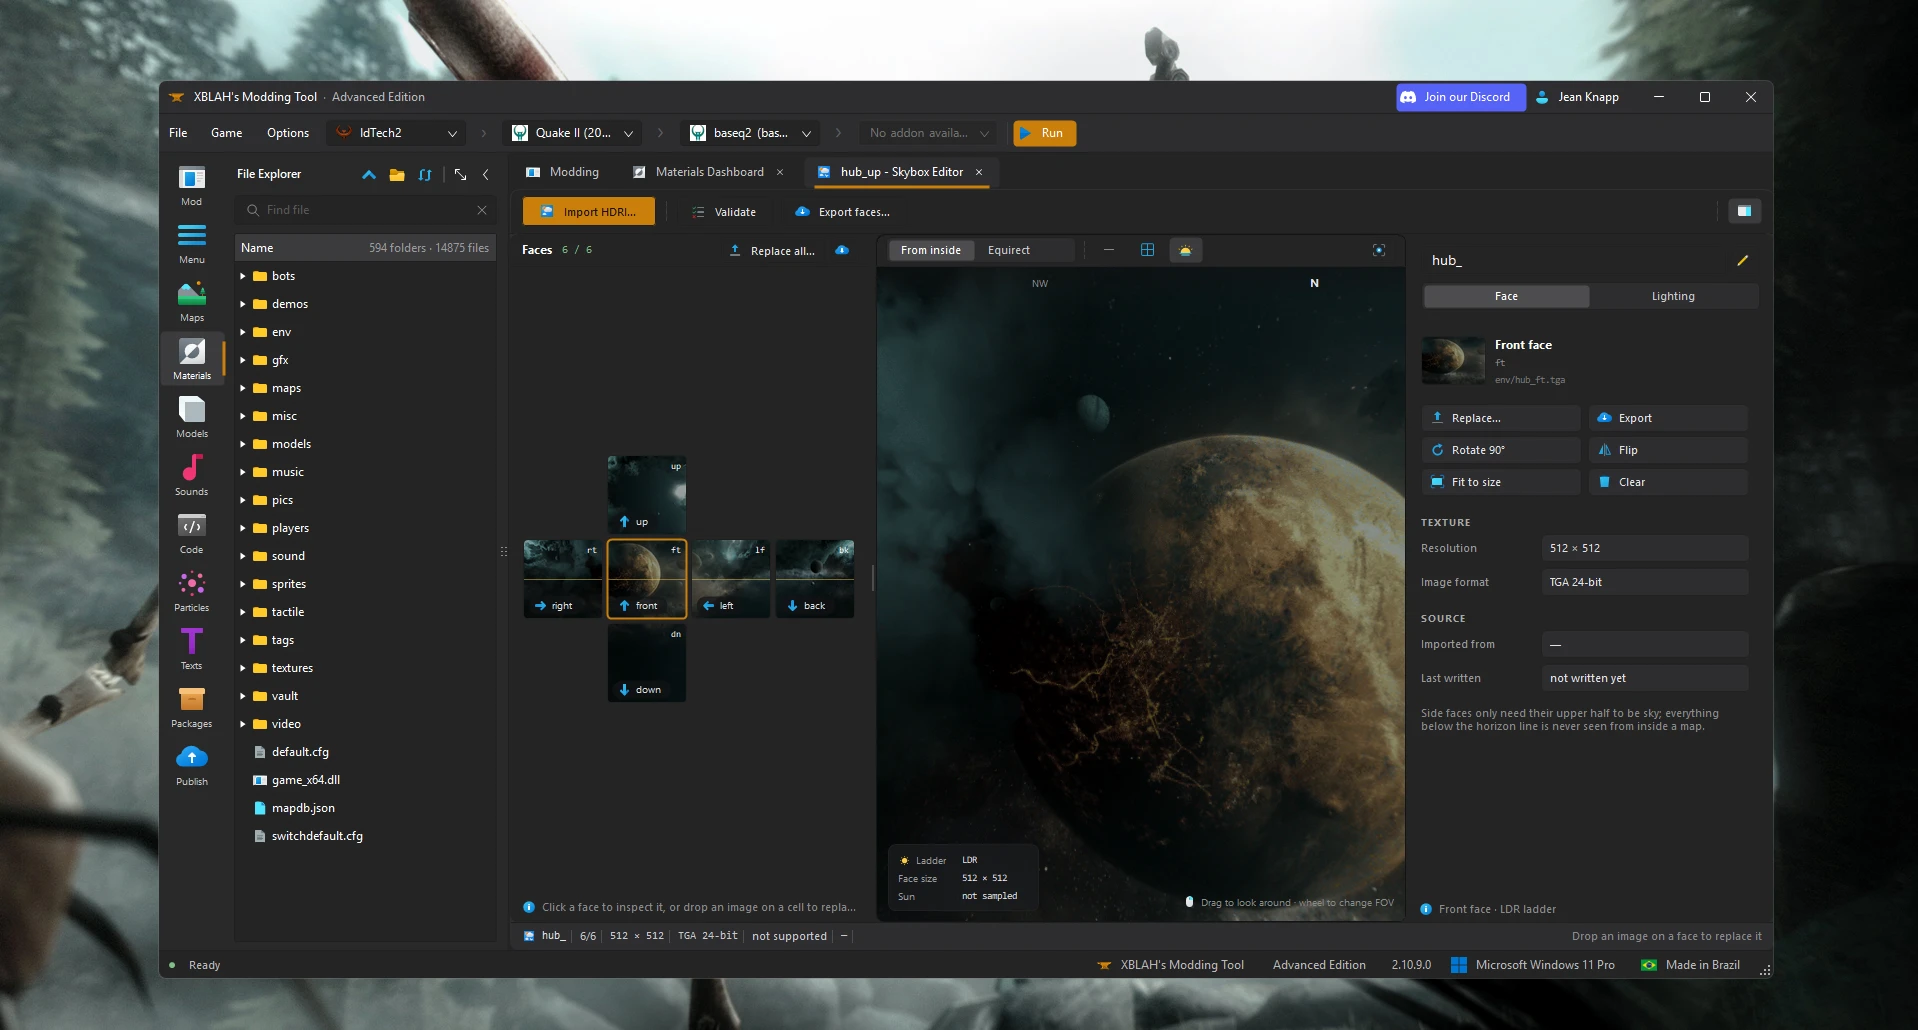
Task: Switch preview to From inside mode
Action: coord(931,250)
